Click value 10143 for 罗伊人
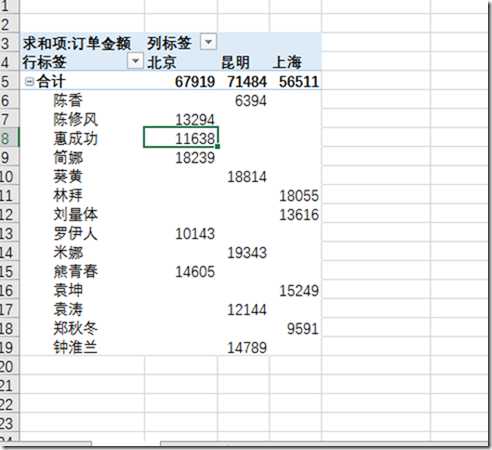 (195, 234)
